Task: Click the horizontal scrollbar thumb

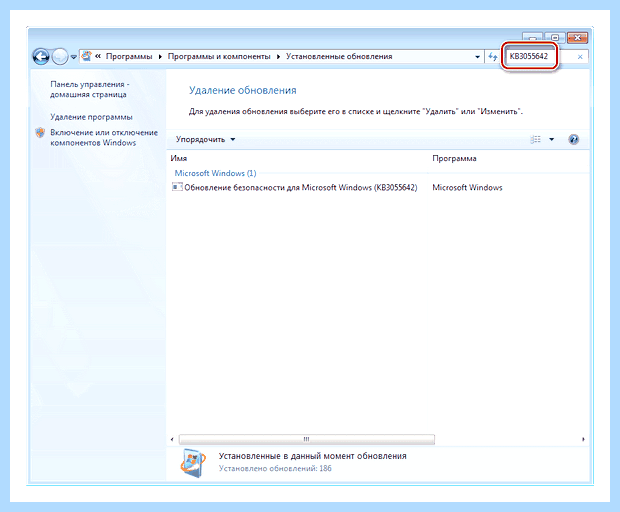Action: (x=306, y=439)
